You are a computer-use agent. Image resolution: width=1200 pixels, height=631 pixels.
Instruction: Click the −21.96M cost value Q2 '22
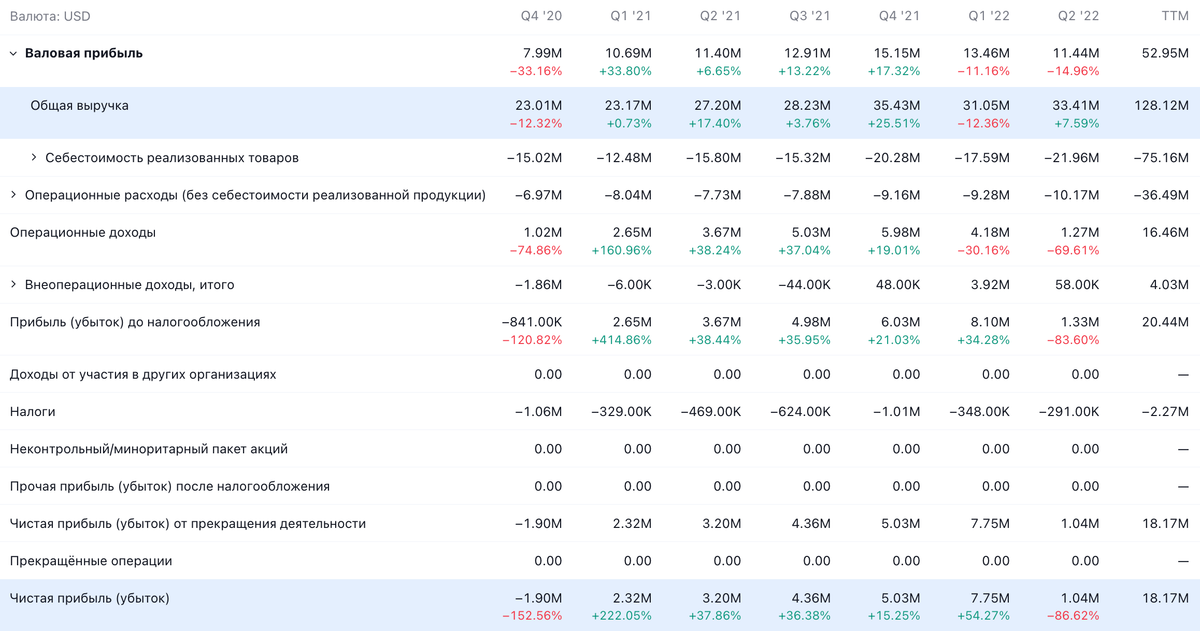click(x=1070, y=158)
